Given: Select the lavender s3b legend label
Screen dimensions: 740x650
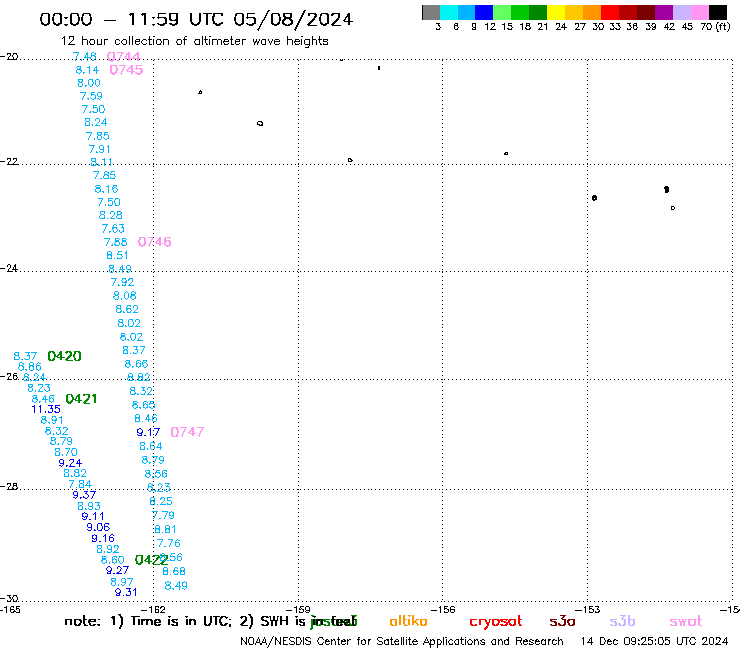Looking at the screenshot, I should point(622,621).
